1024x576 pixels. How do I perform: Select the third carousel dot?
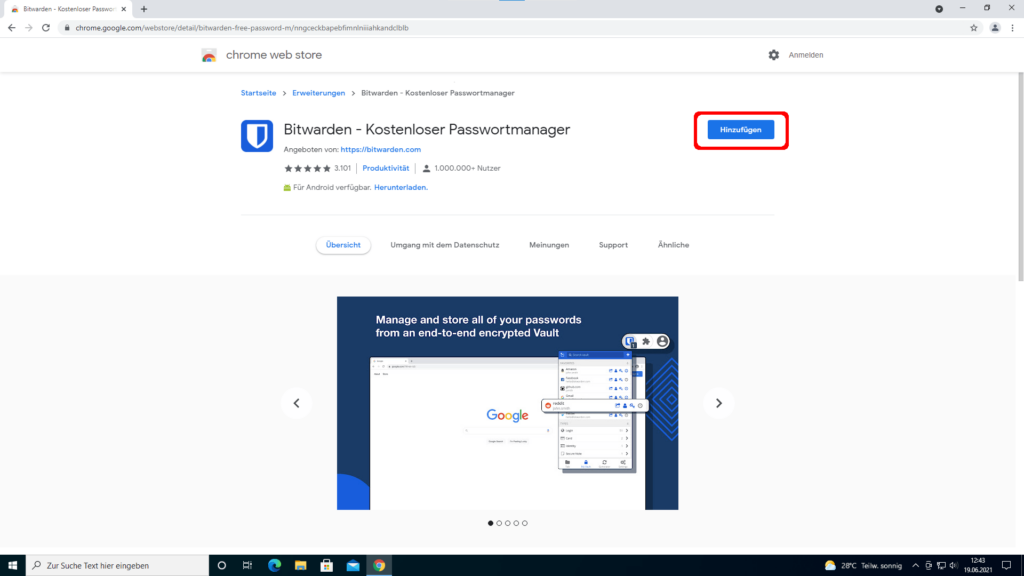[x=507, y=523]
